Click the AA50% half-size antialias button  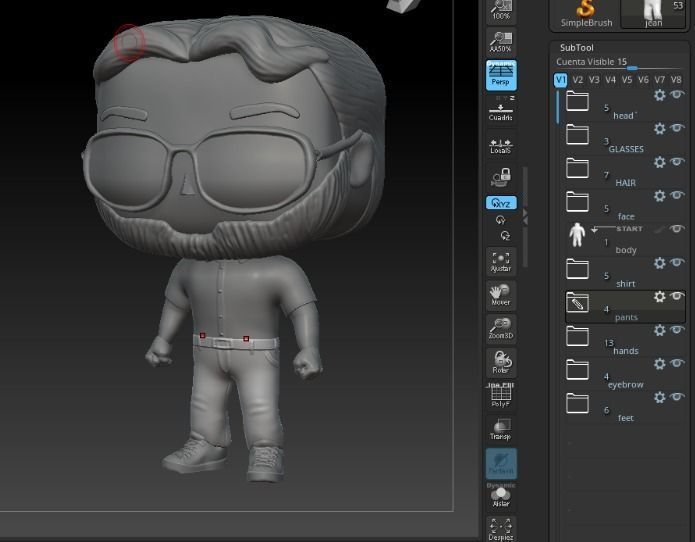pos(501,42)
